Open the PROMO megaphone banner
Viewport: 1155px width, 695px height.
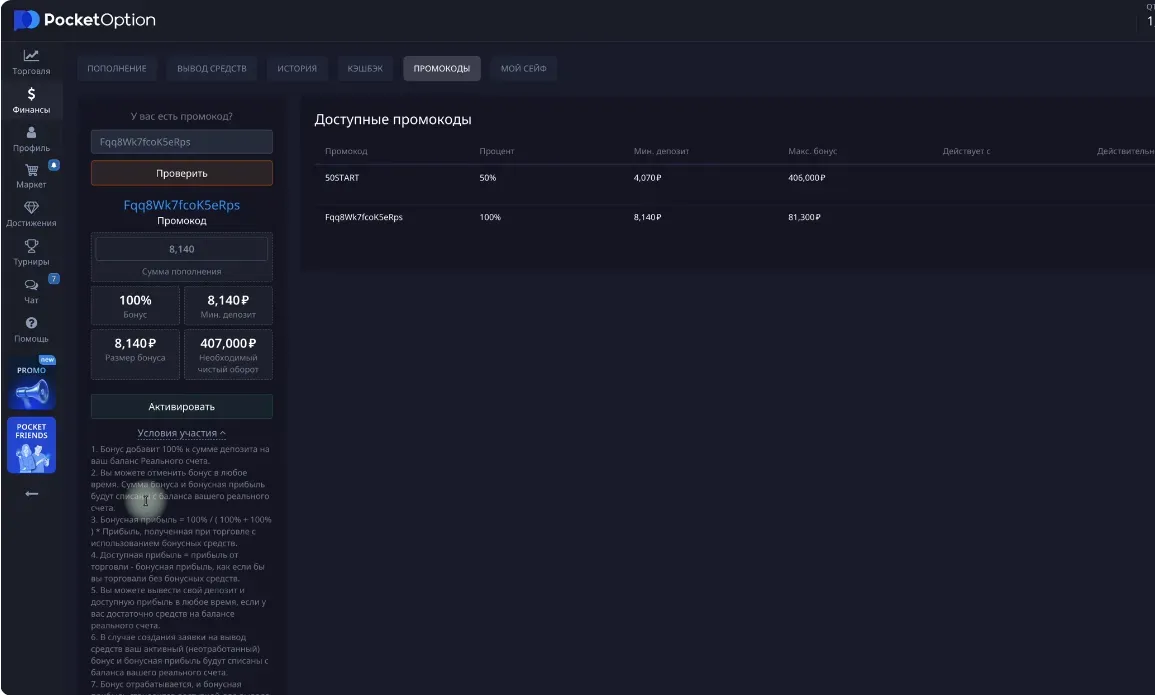(x=31, y=385)
